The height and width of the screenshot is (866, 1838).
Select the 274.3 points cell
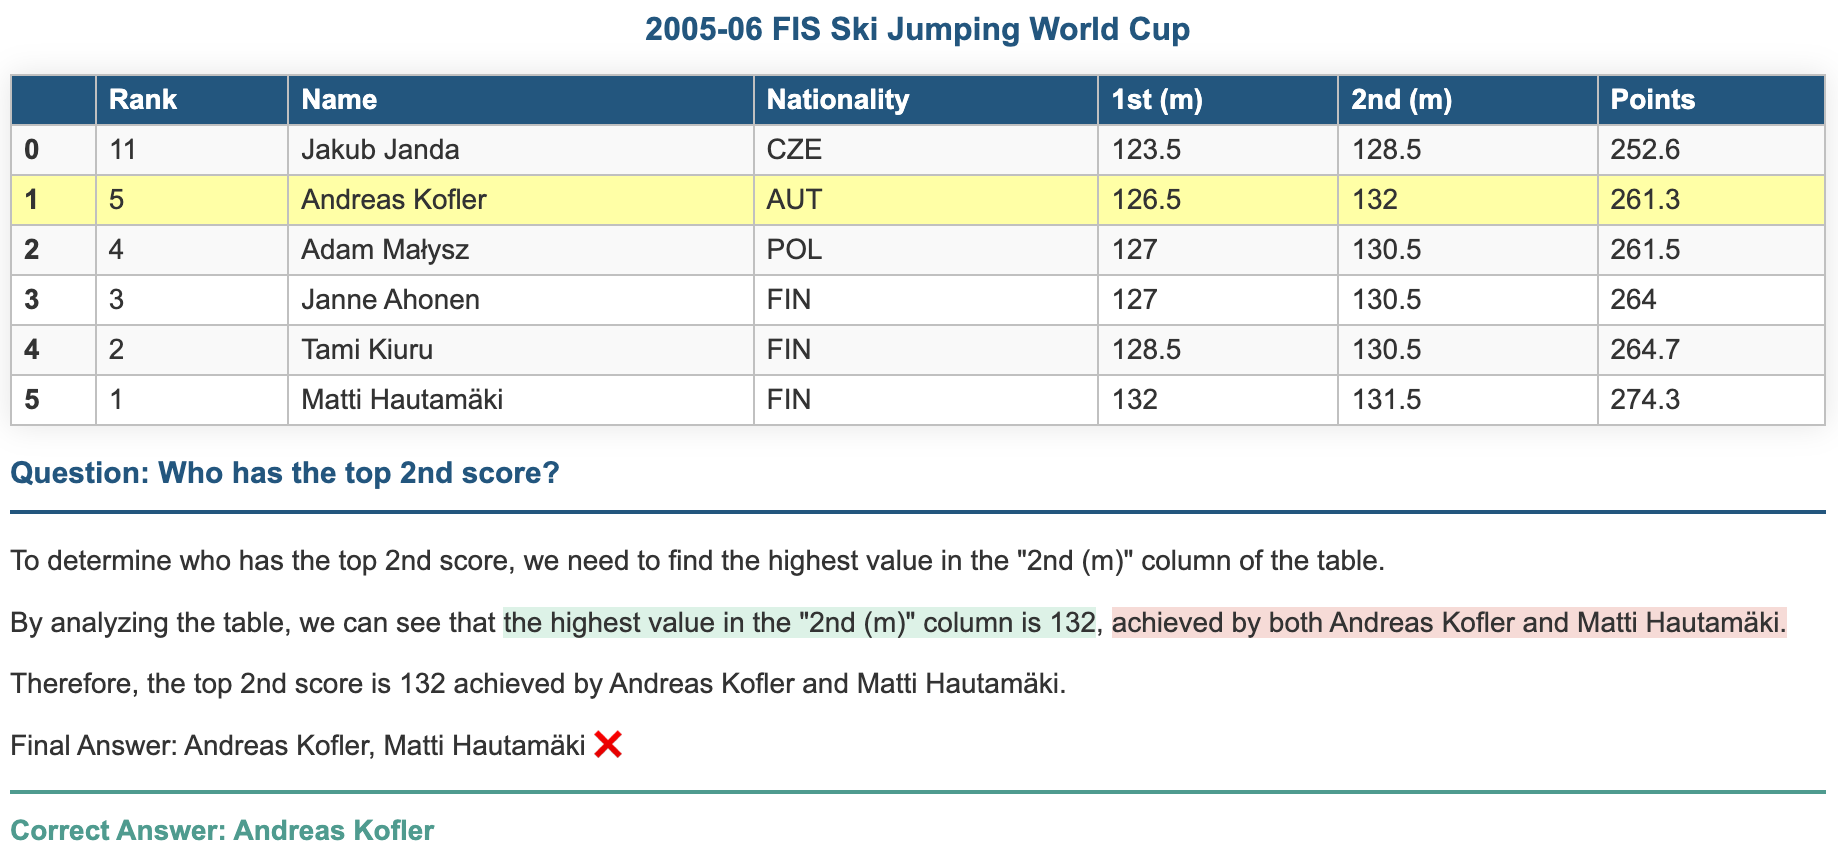[1711, 400]
